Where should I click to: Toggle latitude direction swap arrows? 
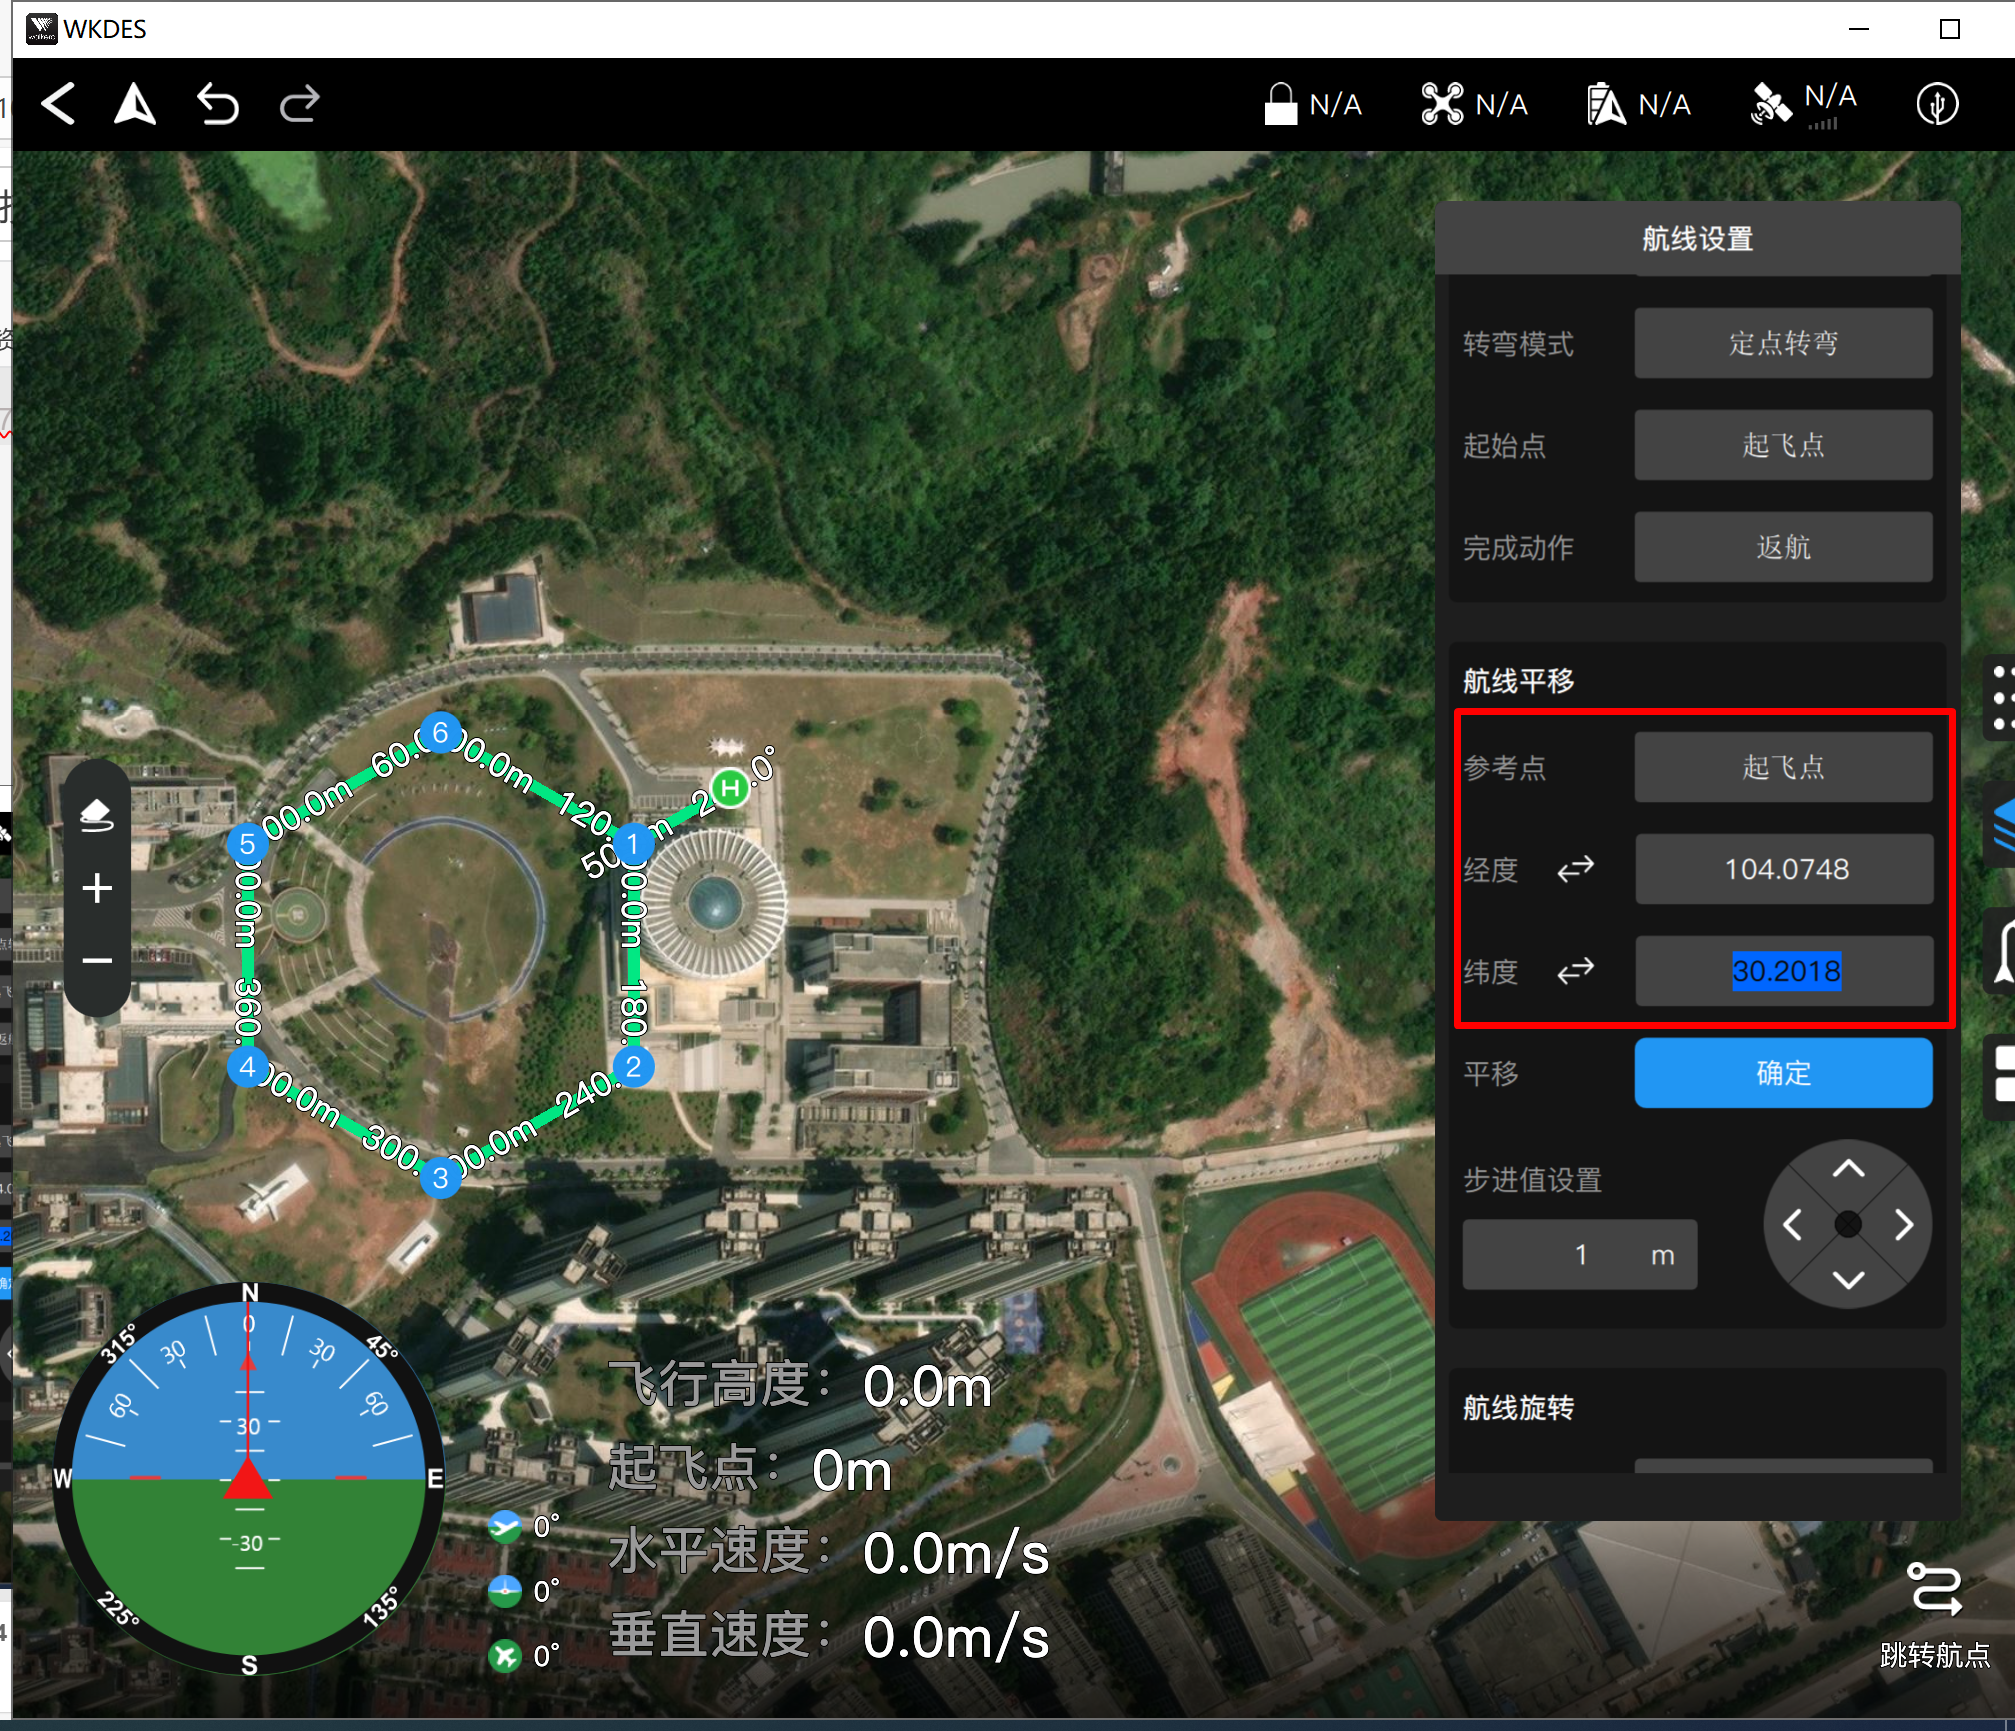tap(1575, 971)
